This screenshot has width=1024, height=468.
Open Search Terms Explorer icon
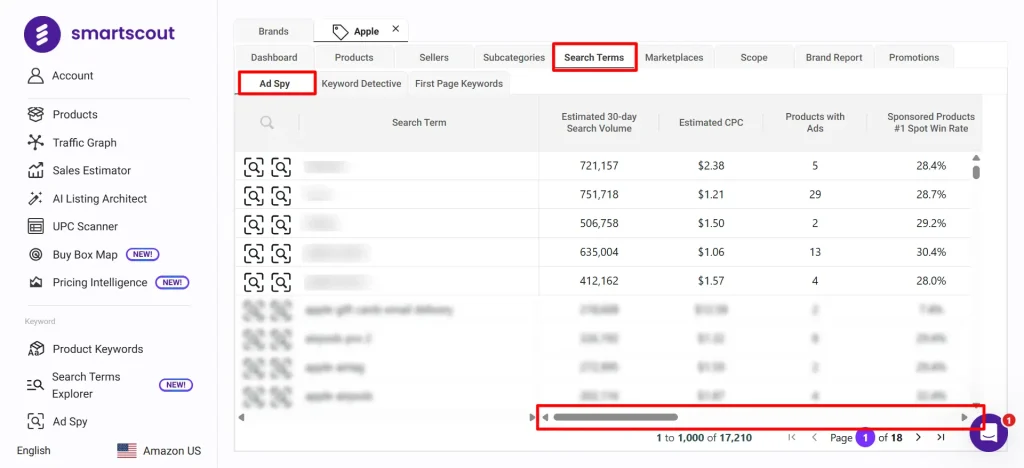tap(35, 385)
